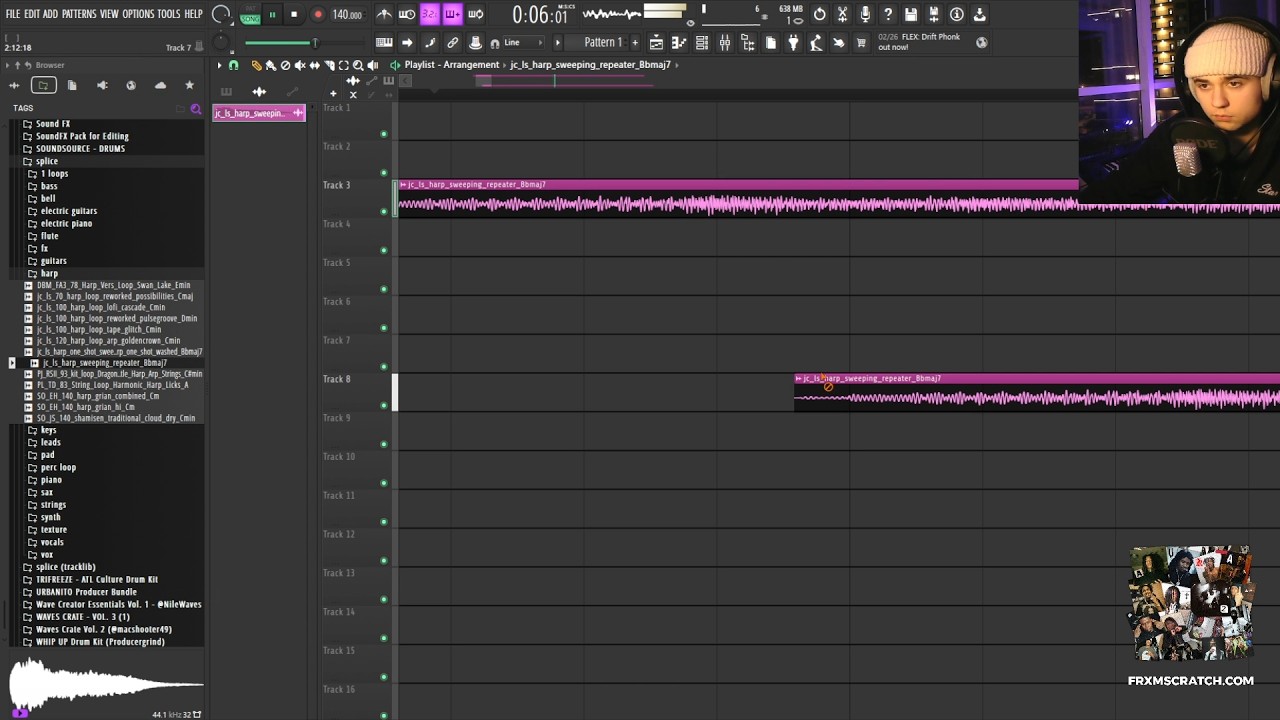Open the Line snap dropdown
The image size is (1280, 720).
coord(522,42)
